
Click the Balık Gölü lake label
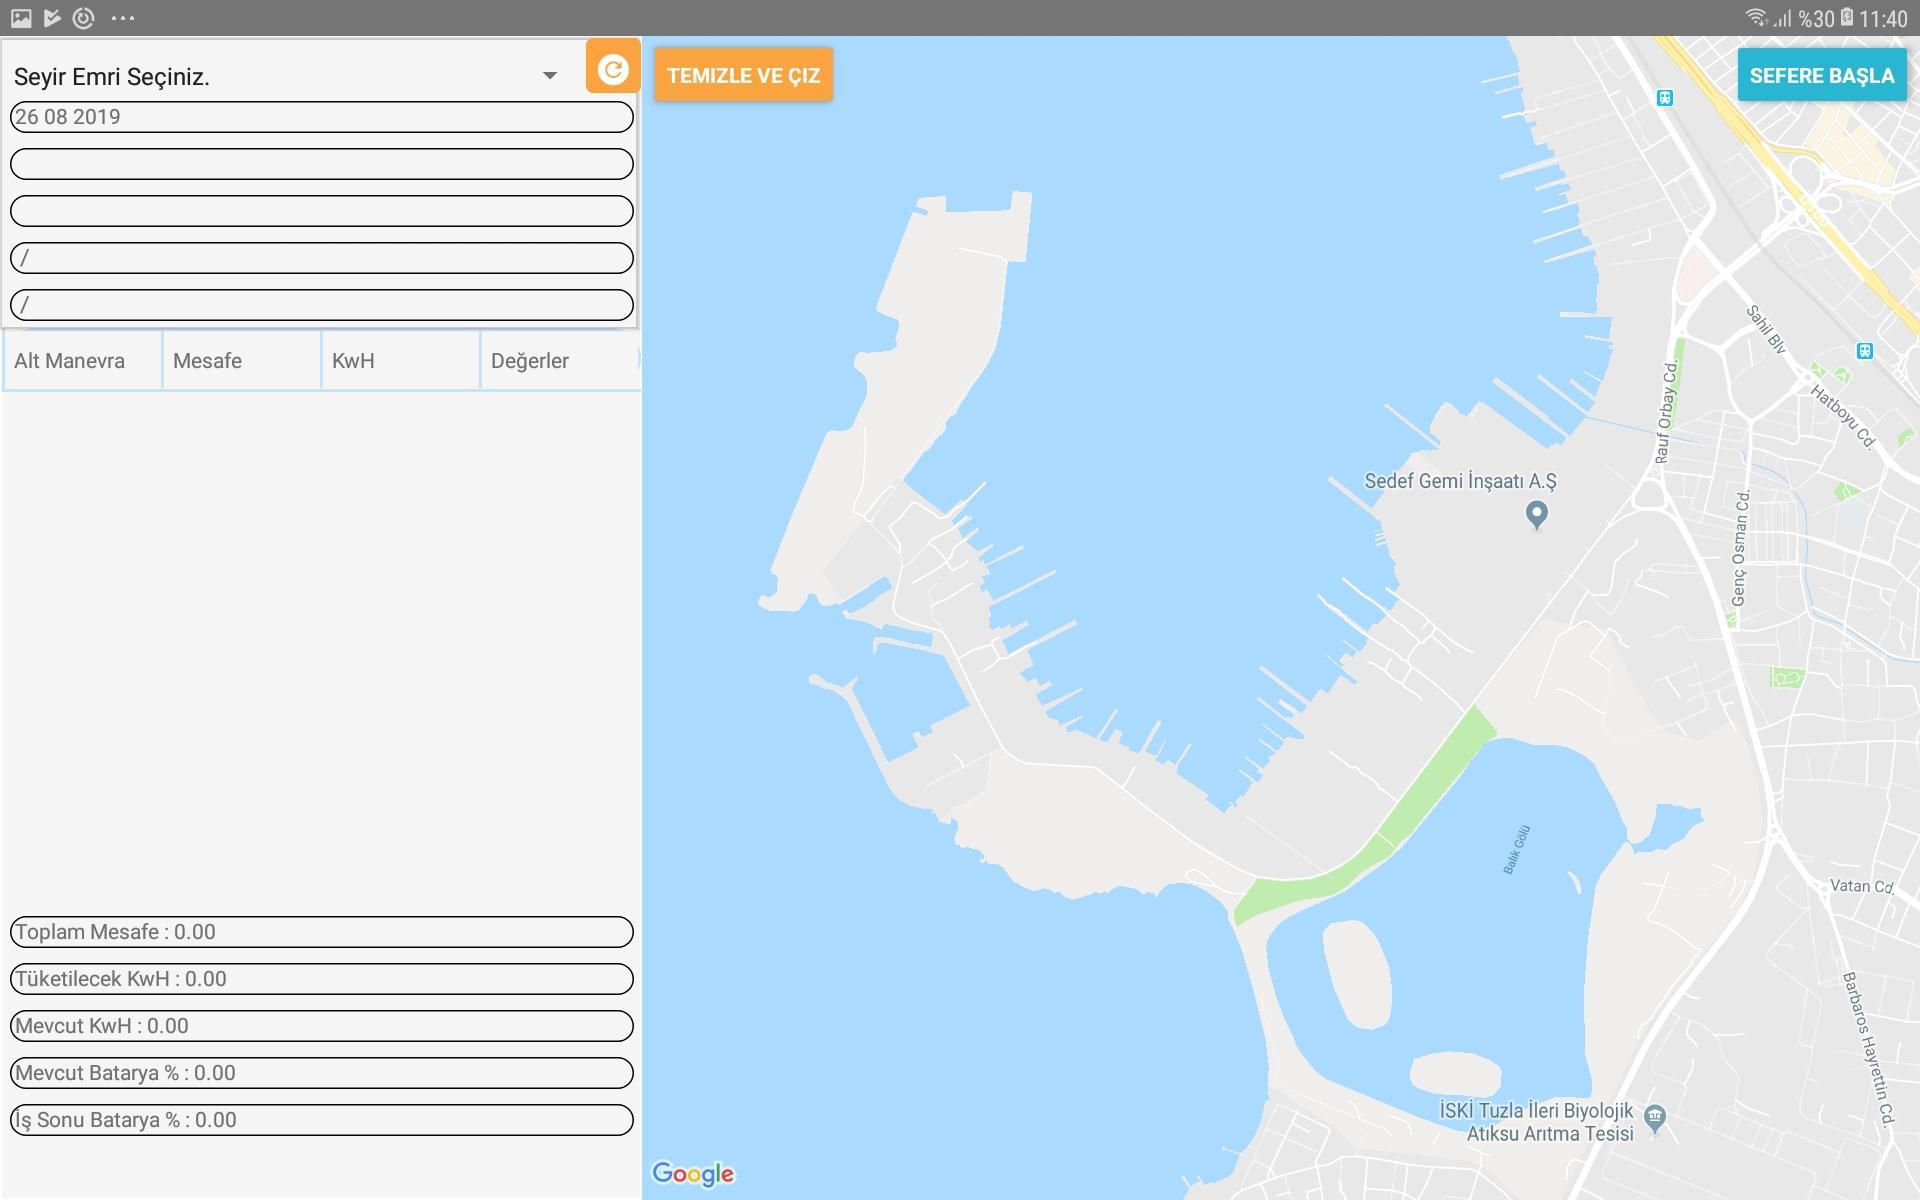click(x=1517, y=850)
